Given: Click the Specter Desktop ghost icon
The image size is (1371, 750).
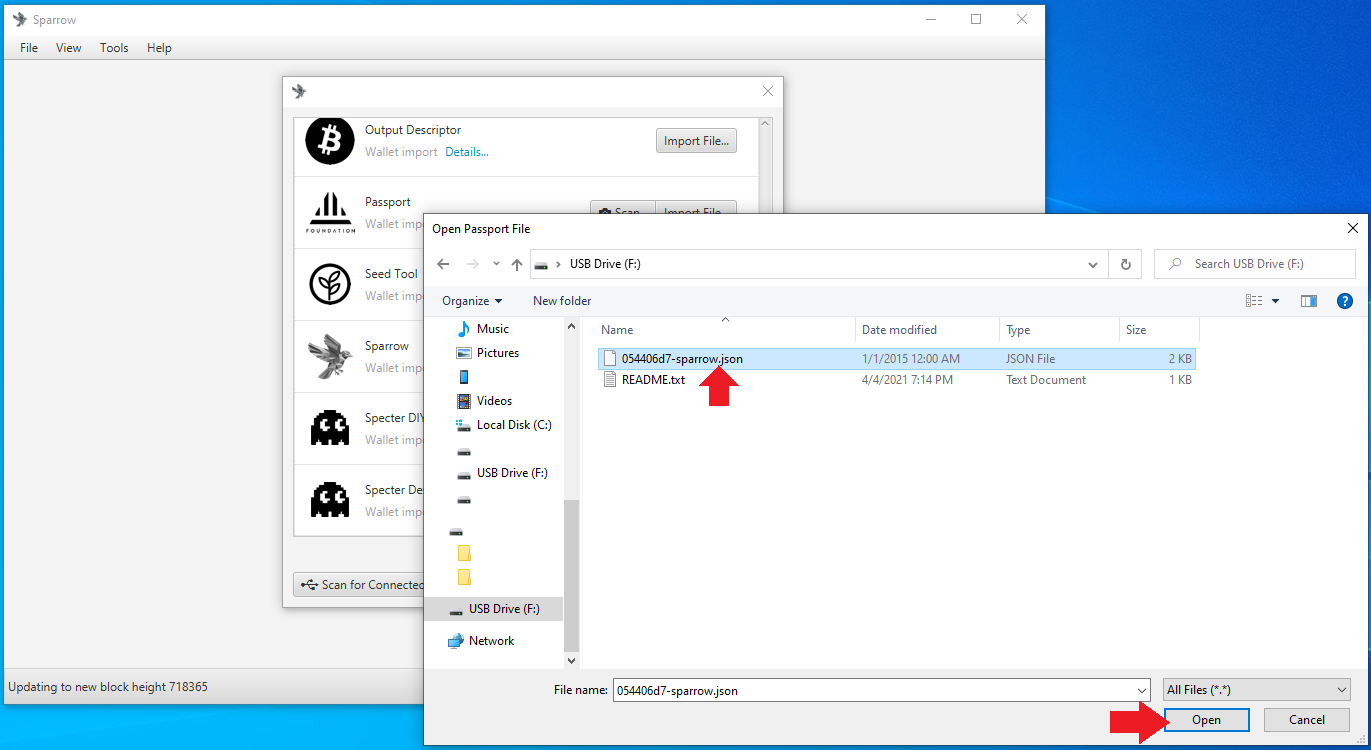Looking at the screenshot, I should [x=330, y=499].
